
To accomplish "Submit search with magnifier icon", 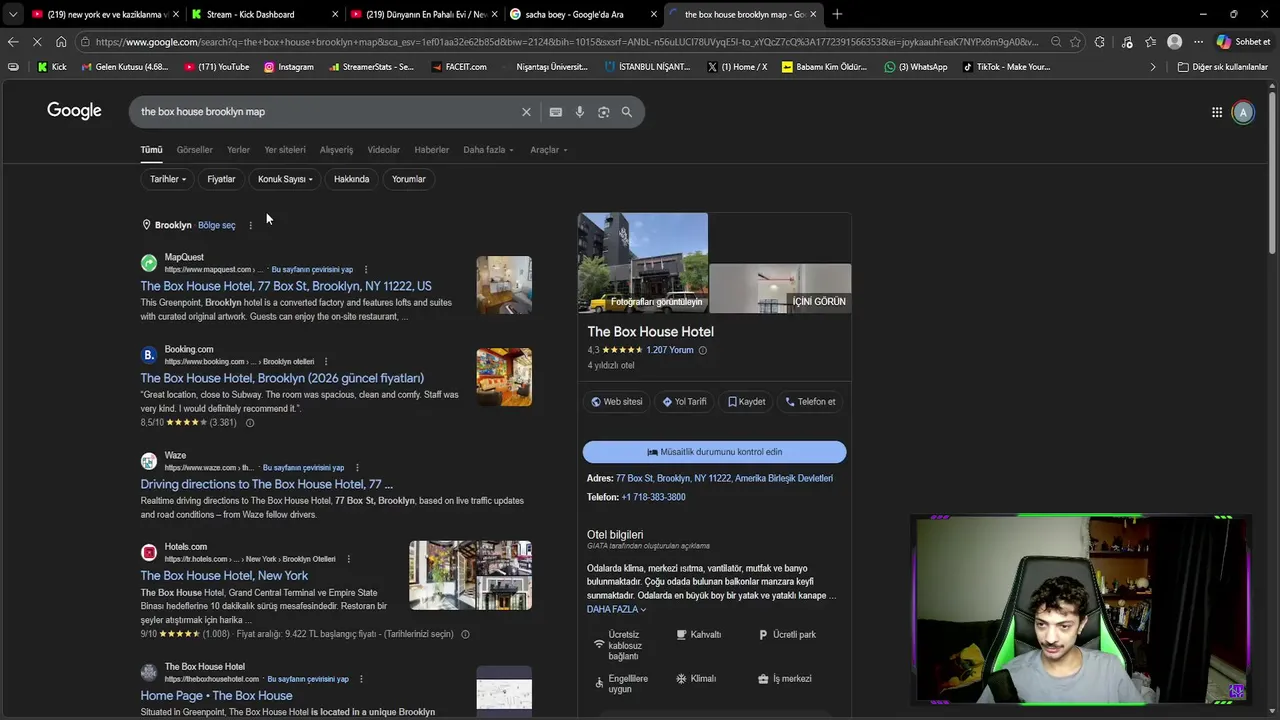I will pos(627,112).
